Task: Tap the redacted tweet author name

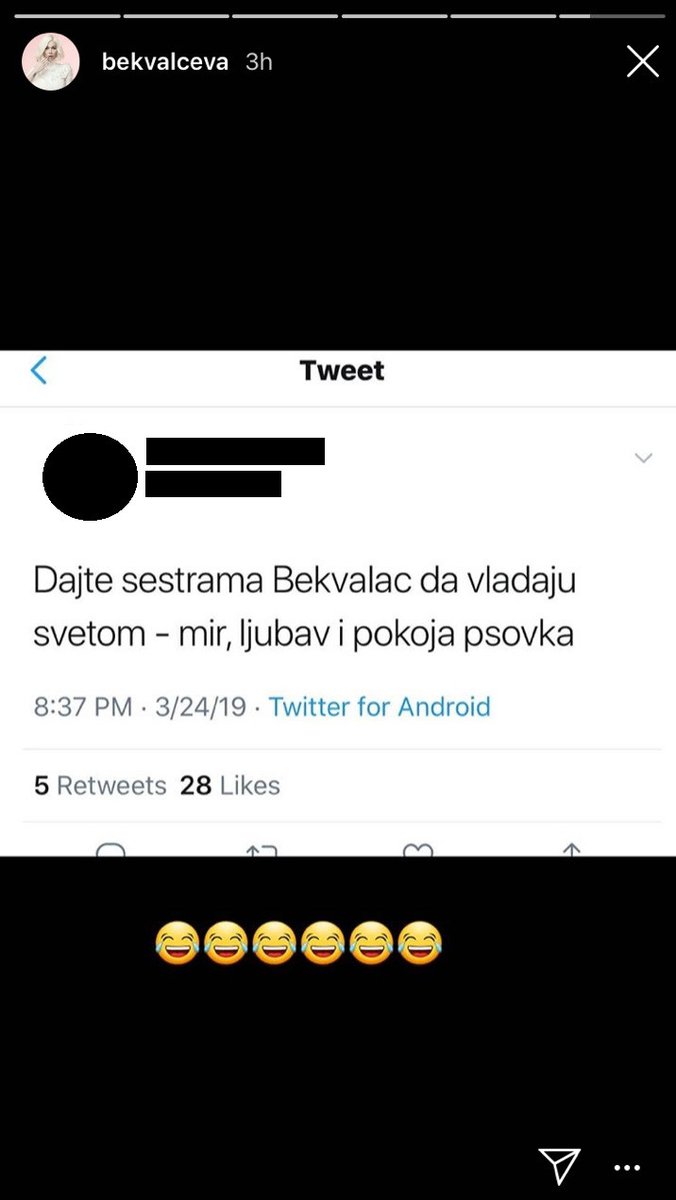Action: [236, 451]
